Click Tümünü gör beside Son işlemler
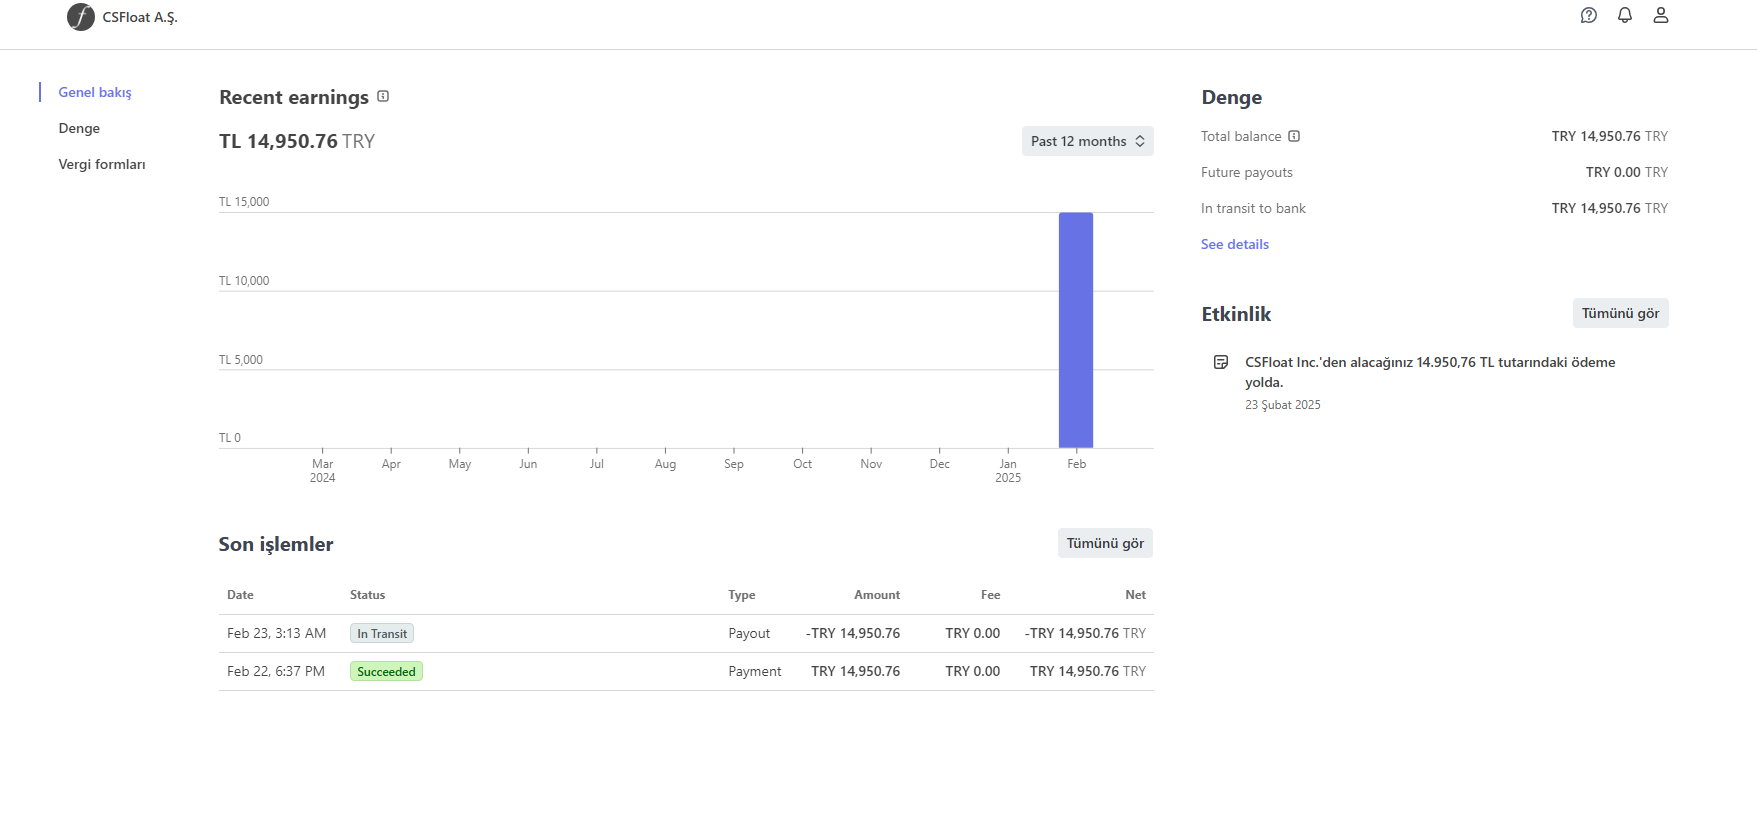1757x813 pixels. (1105, 543)
